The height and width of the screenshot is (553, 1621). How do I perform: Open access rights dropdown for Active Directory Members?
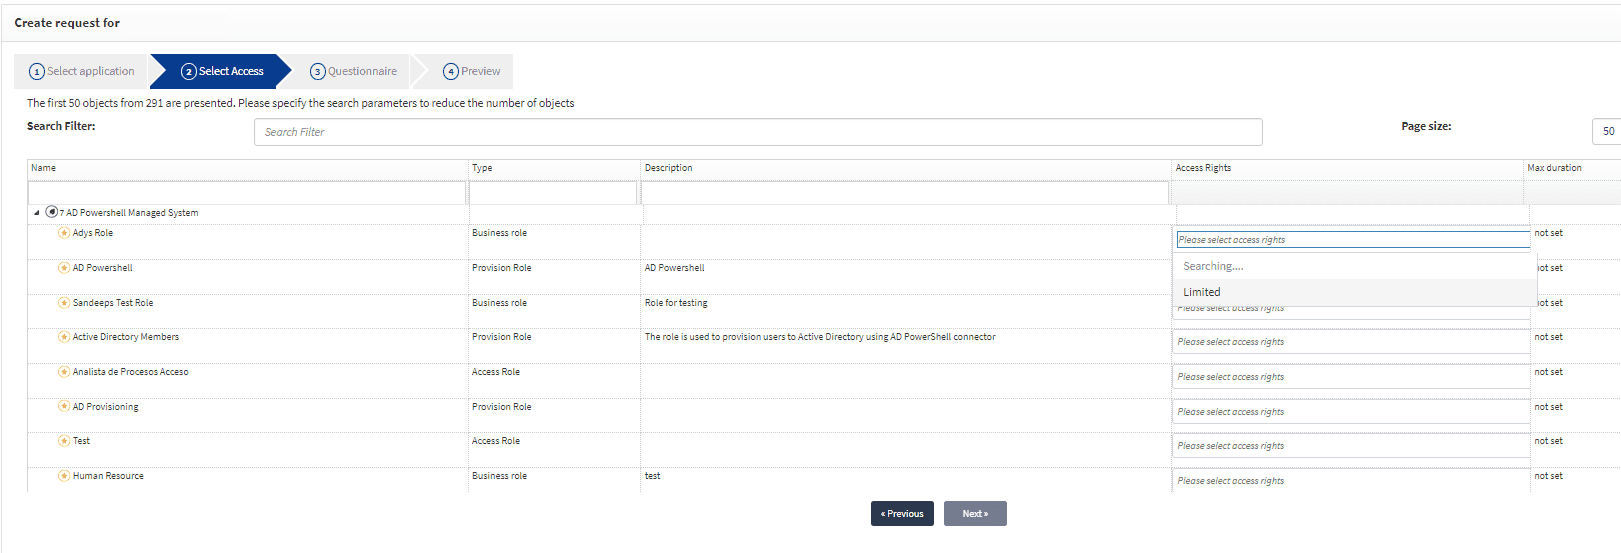coord(1350,342)
